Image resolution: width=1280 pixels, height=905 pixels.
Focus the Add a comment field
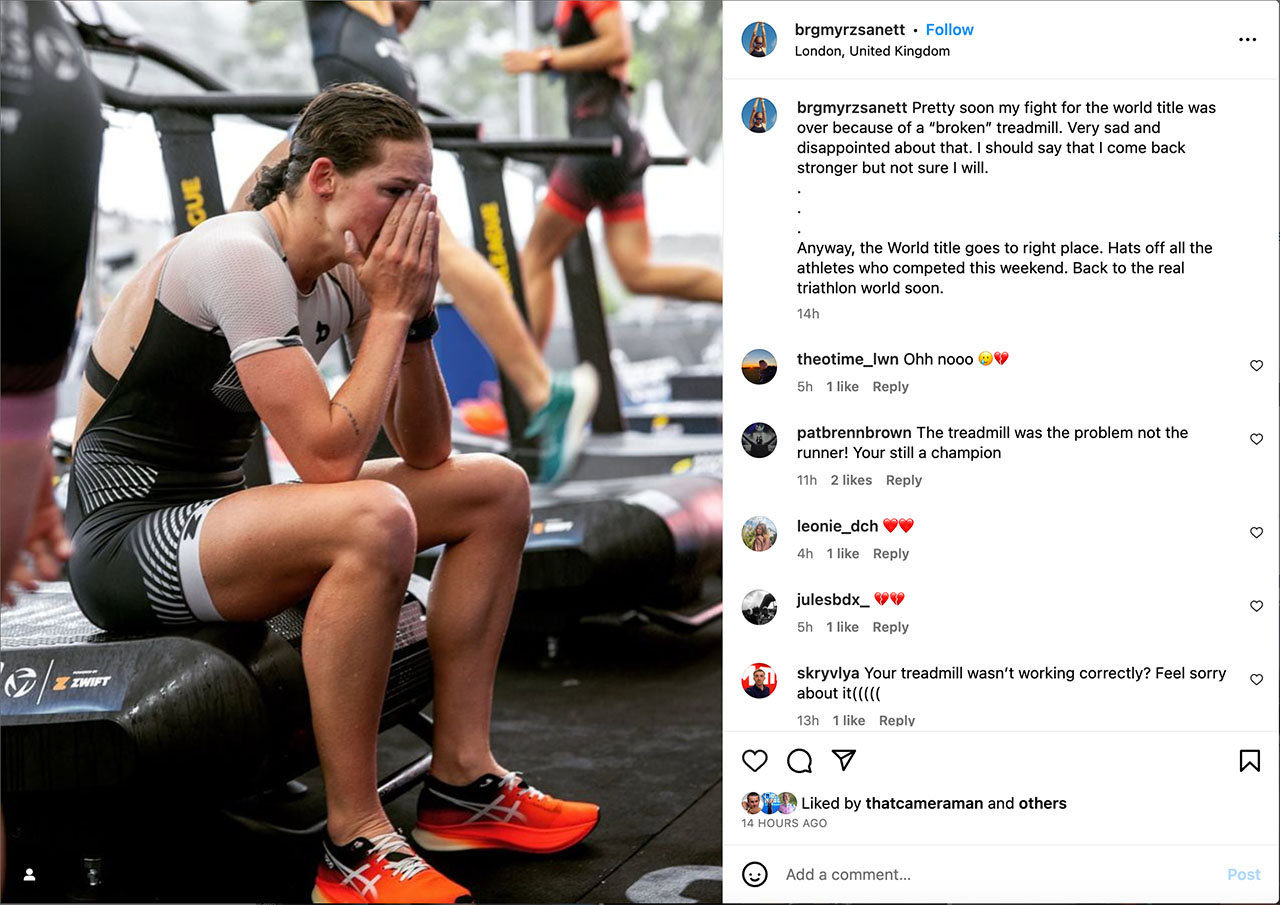pos(1000,874)
